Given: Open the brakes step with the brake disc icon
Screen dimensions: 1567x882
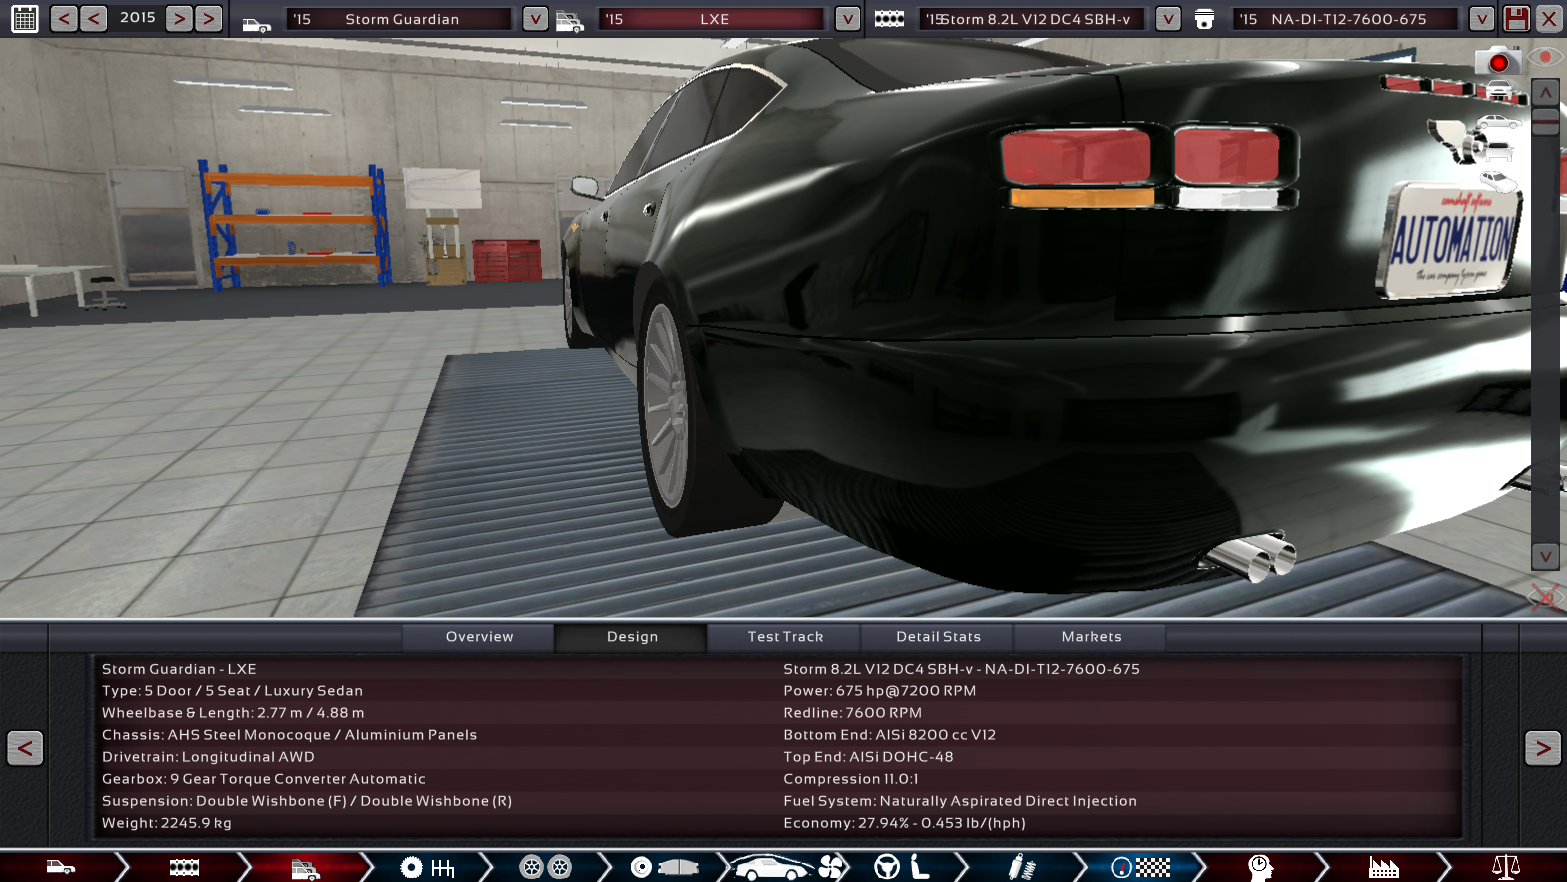Looking at the screenshot, I should pyautogui.click(x=661, y=867).
